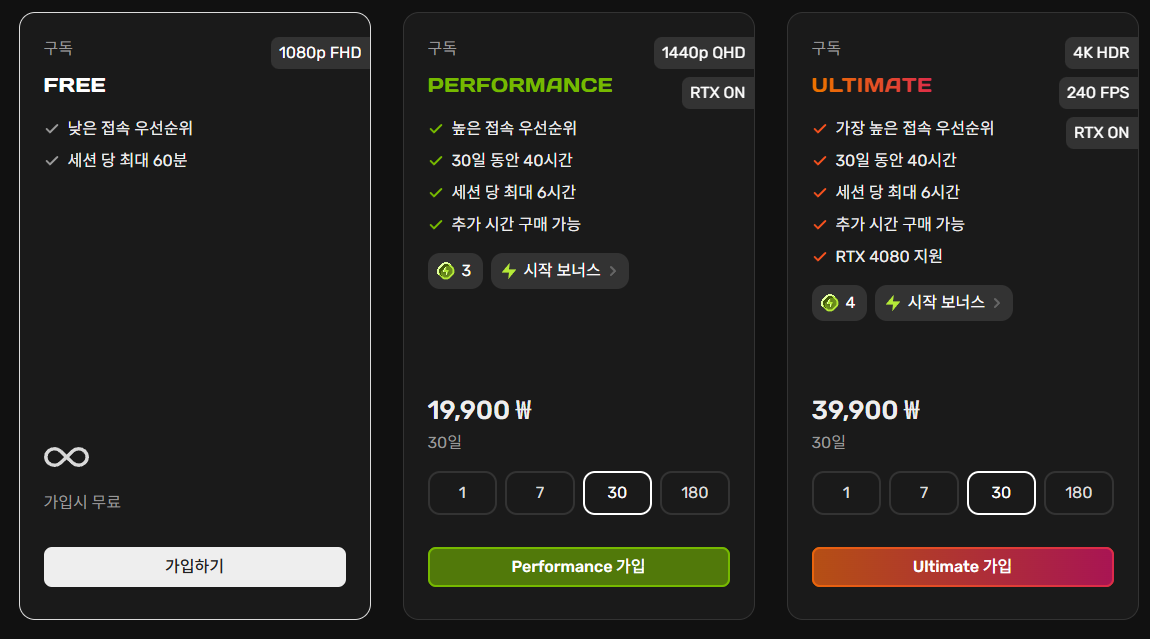Image resolution: width=1150 pixels, height=639 pixels.
Task: Click the green coin icon showing 3
Action: click(x=445, y=271)
